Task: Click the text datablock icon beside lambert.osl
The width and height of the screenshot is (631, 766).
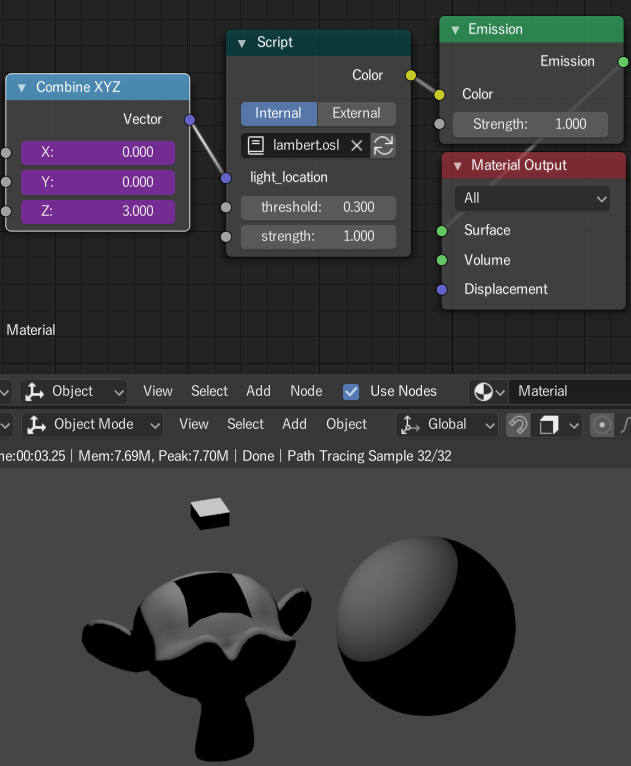Action: (255, 146)
